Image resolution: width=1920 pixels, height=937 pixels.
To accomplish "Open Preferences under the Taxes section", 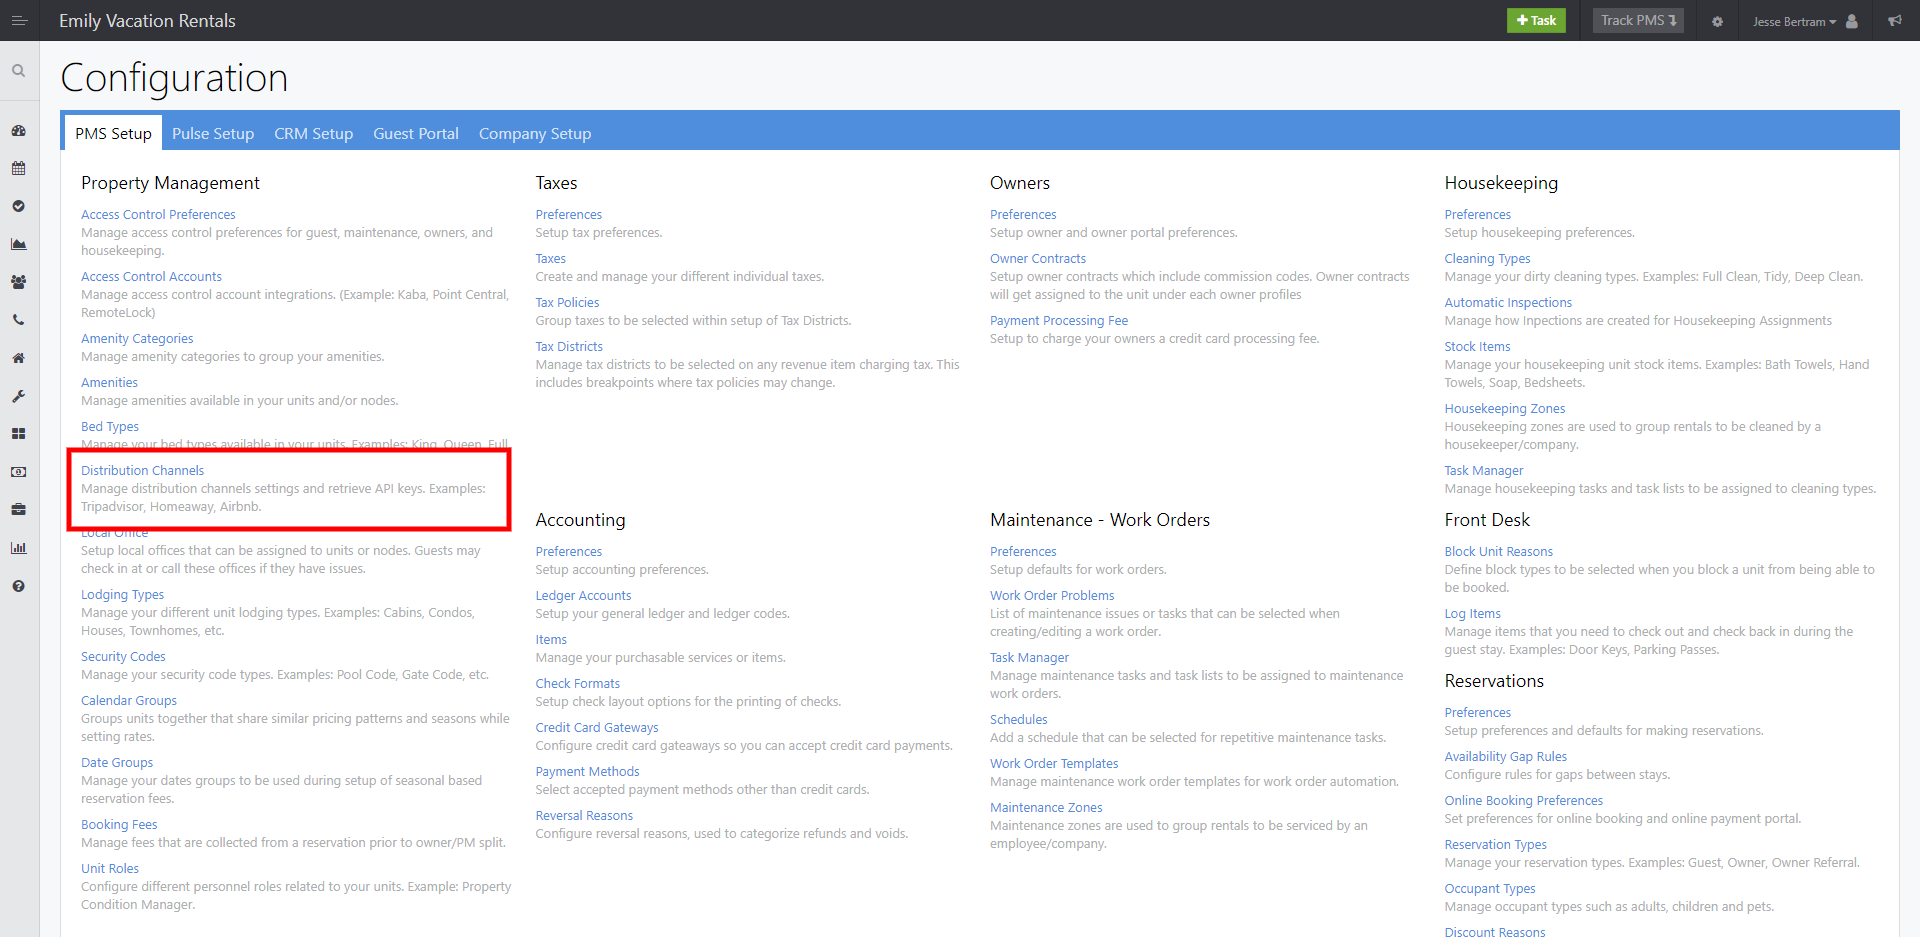I will click(x=568, y=214).
